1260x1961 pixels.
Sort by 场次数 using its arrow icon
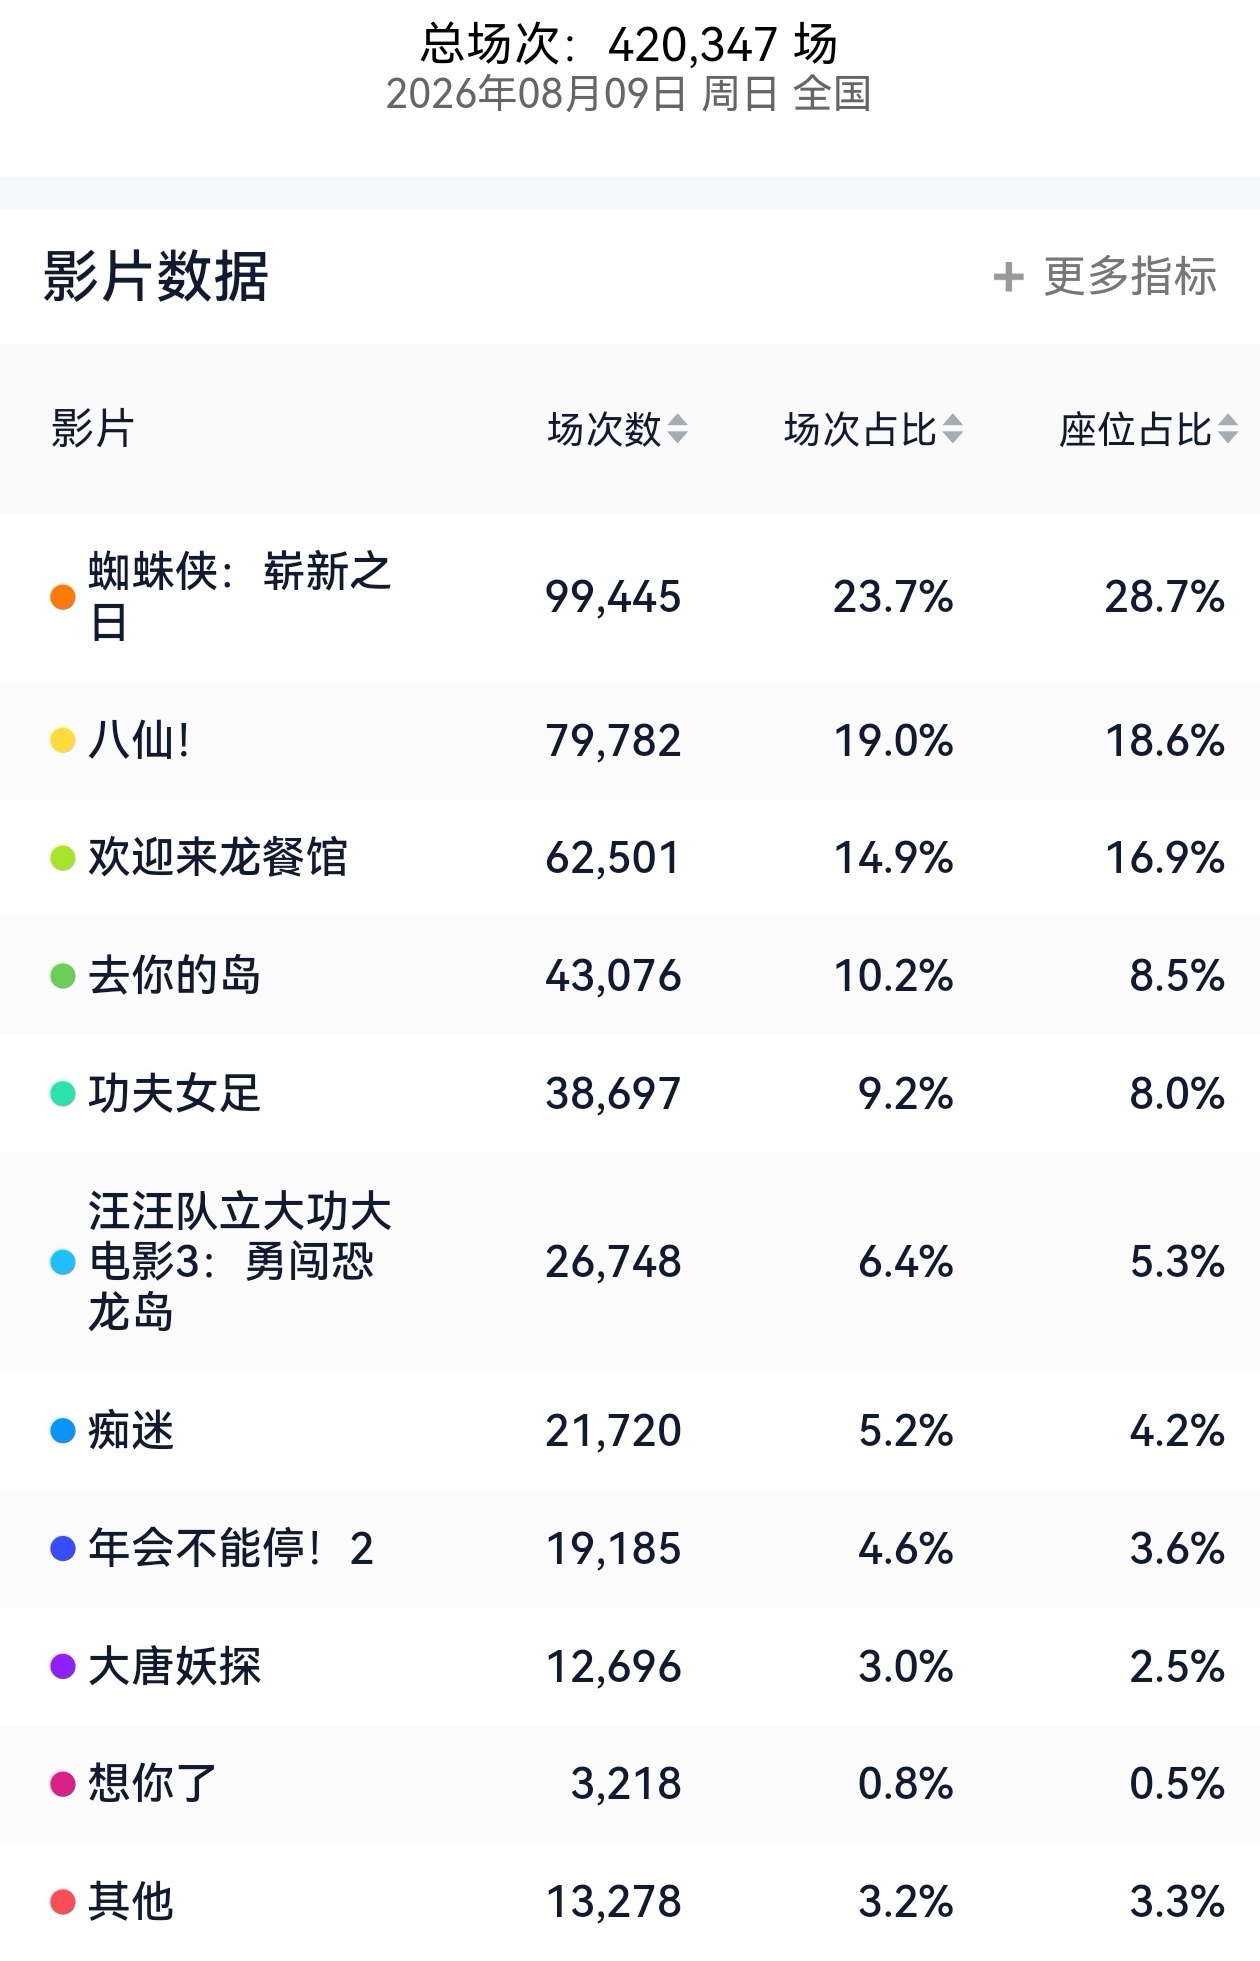[677, 429]
